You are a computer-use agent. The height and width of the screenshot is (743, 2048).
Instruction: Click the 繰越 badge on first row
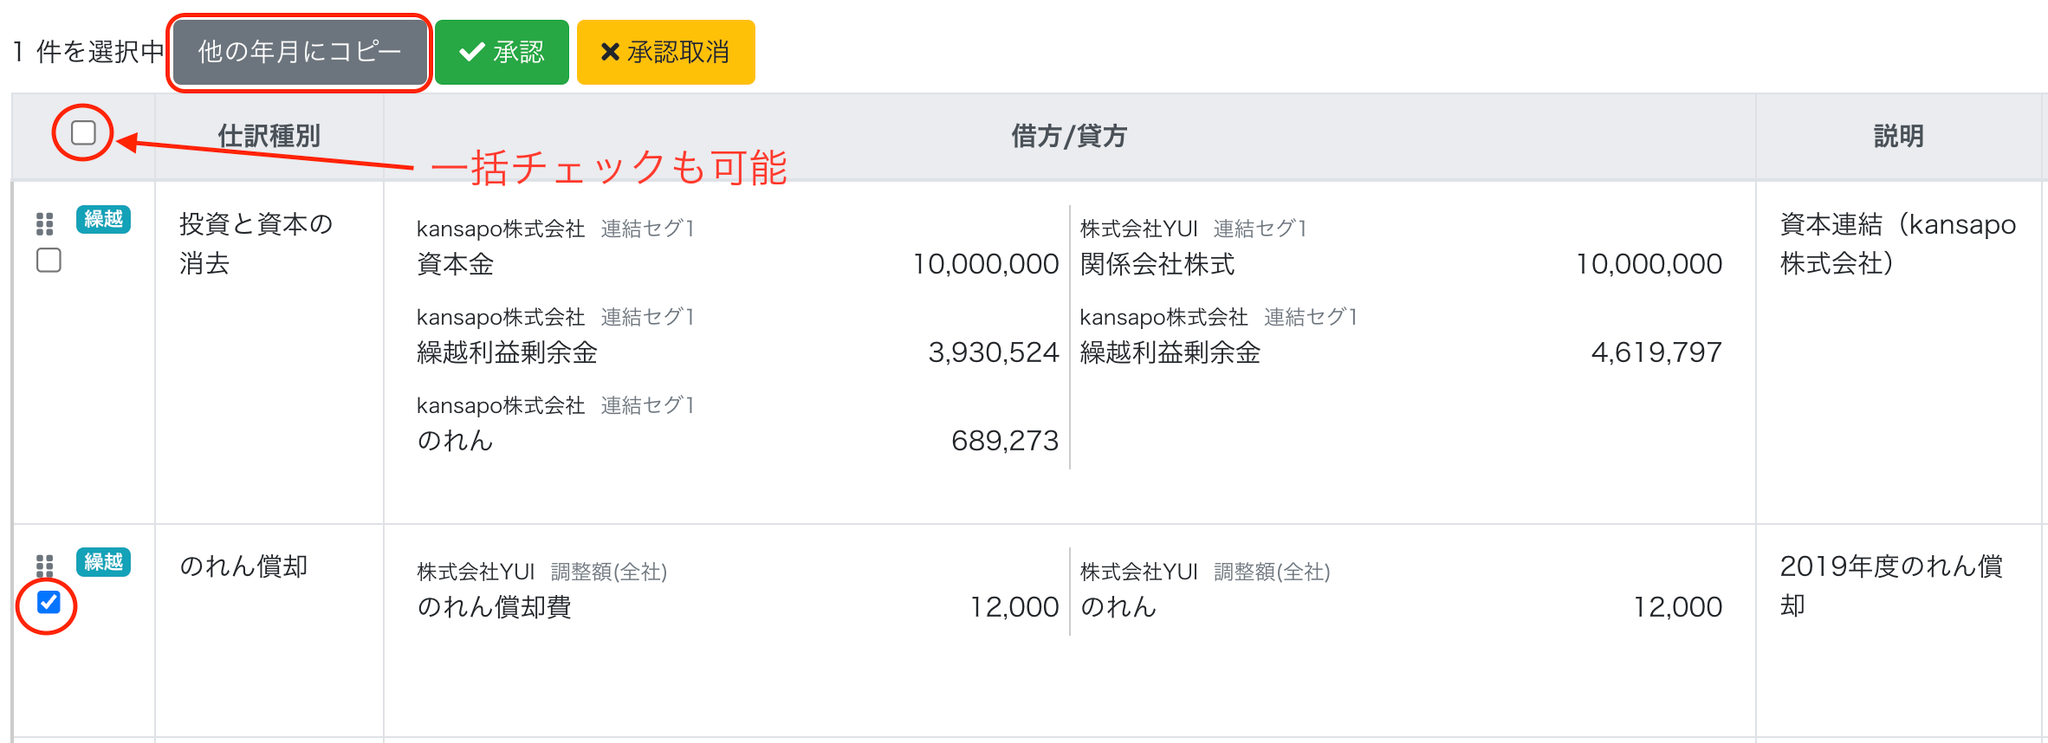point(103,219)
